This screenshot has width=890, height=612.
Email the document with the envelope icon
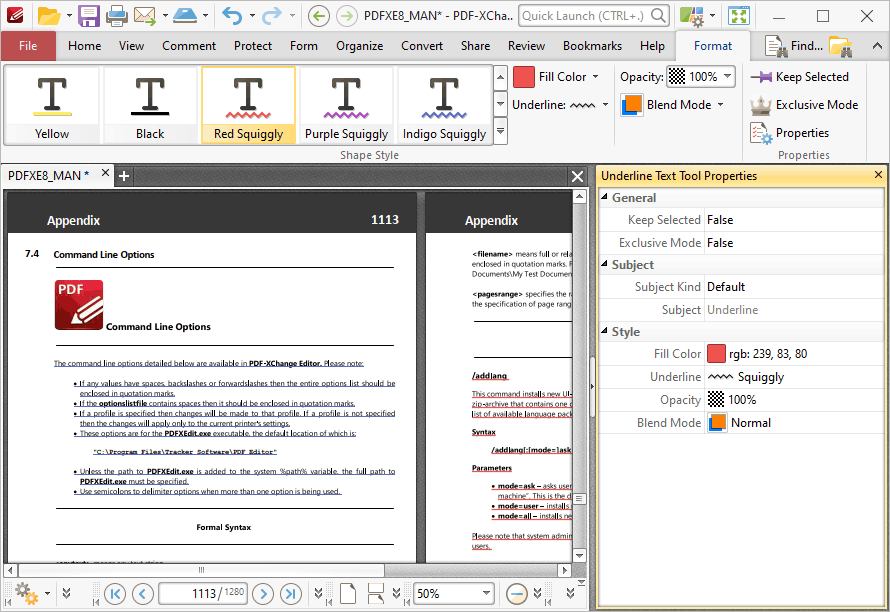click(x=145, y=16)
